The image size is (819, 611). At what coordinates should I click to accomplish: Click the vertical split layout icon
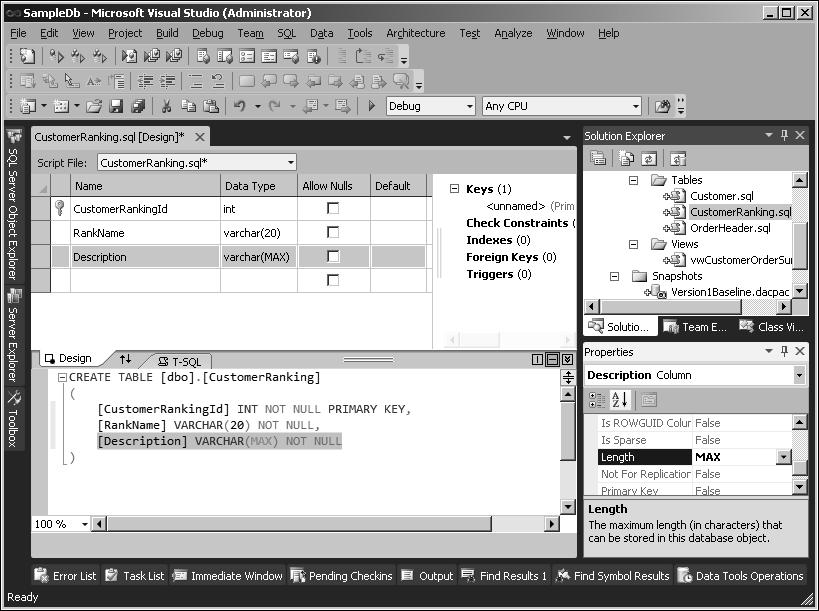coord(537,359)
